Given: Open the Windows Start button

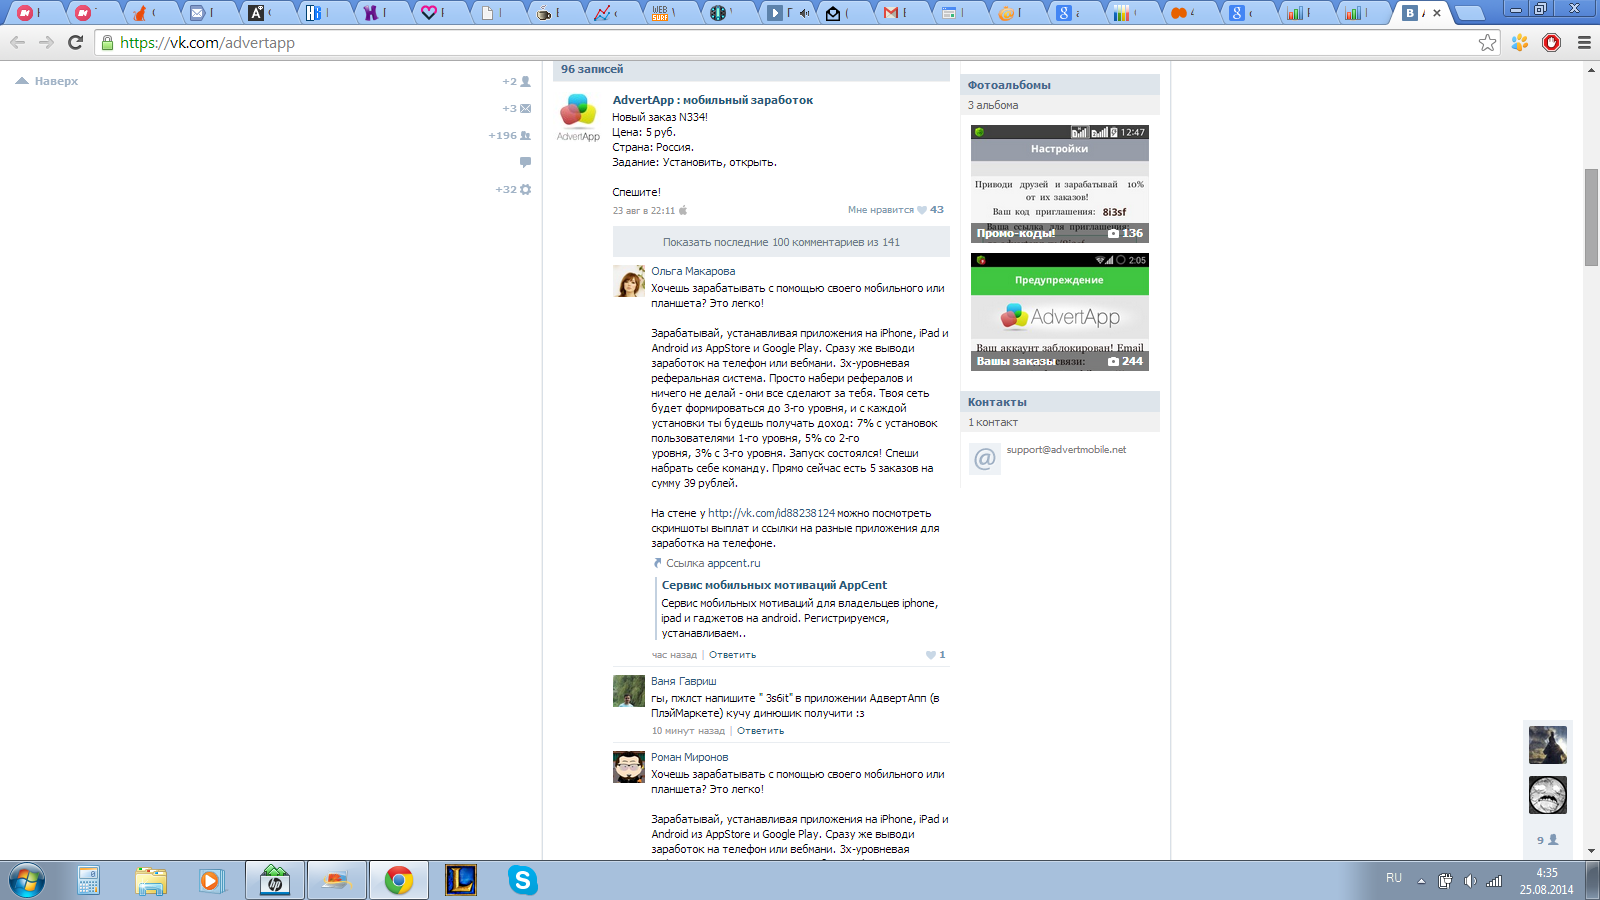Looking at the screenshot, I should click(x=27, y=881).
